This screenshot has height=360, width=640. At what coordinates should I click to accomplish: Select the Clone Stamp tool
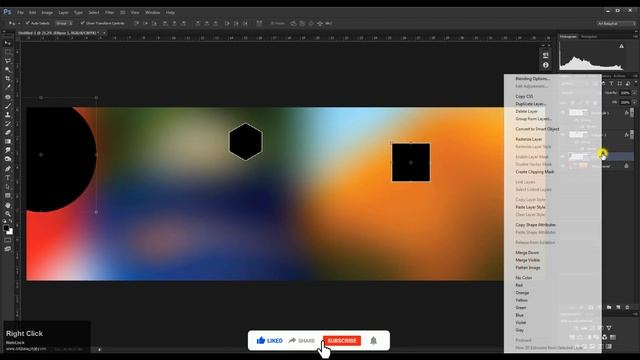(x=8, y=115)
